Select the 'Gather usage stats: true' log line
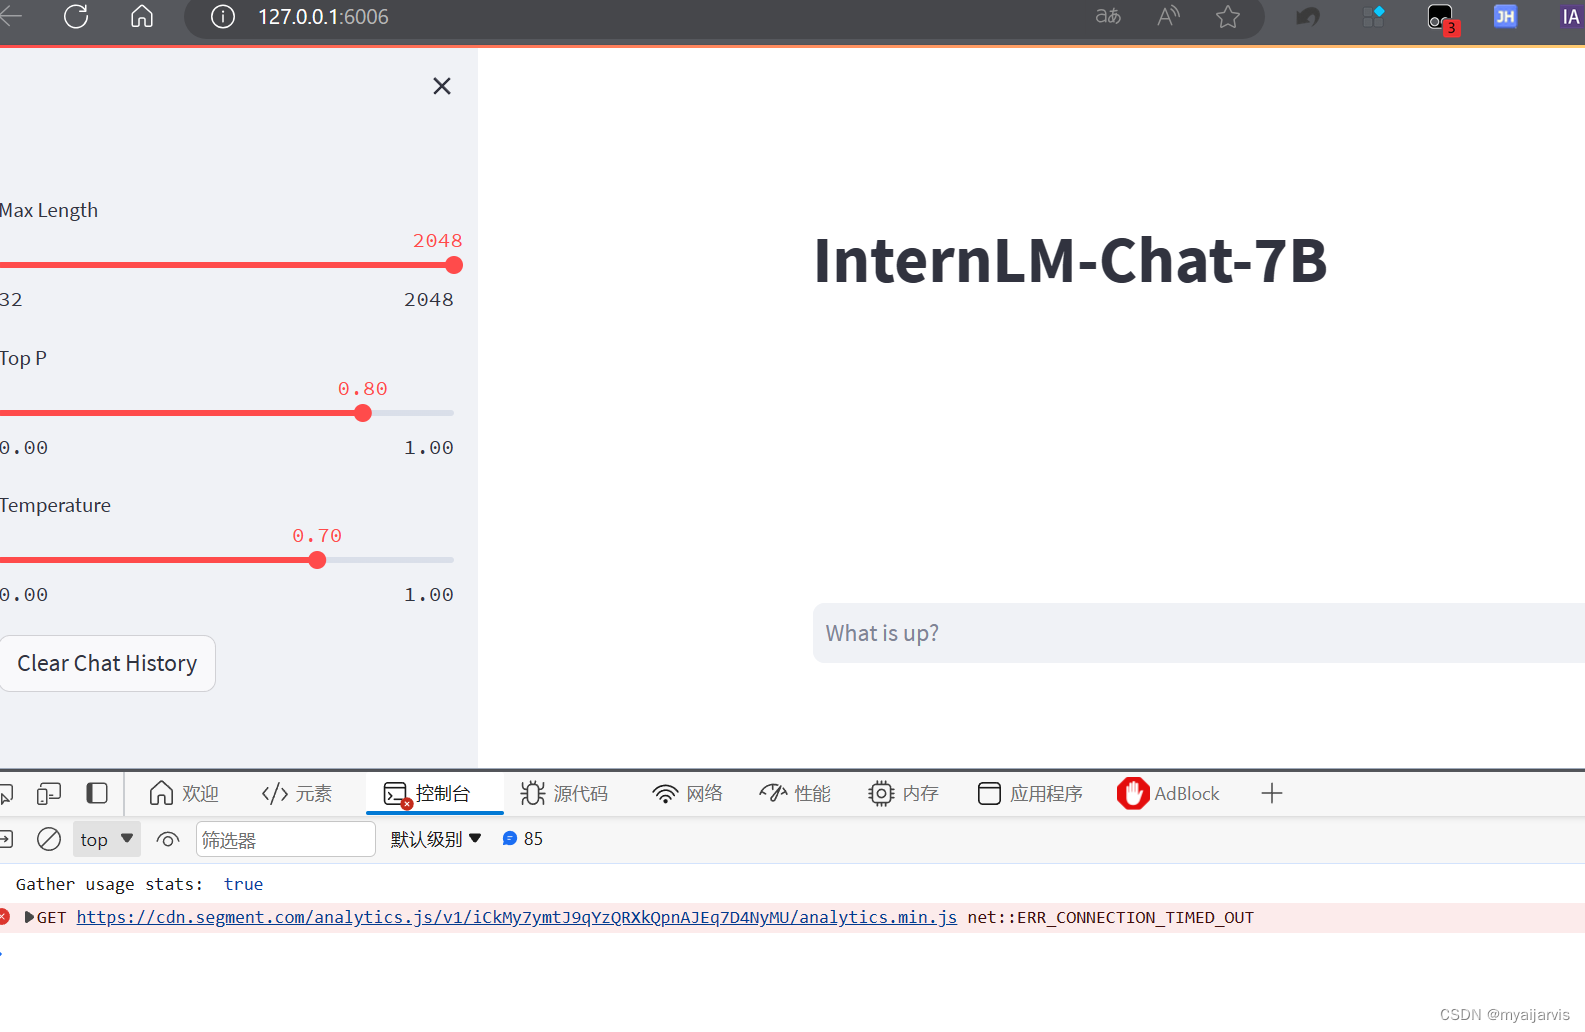Screen dimensions: 1585x1032 click(x=139, y=884)
